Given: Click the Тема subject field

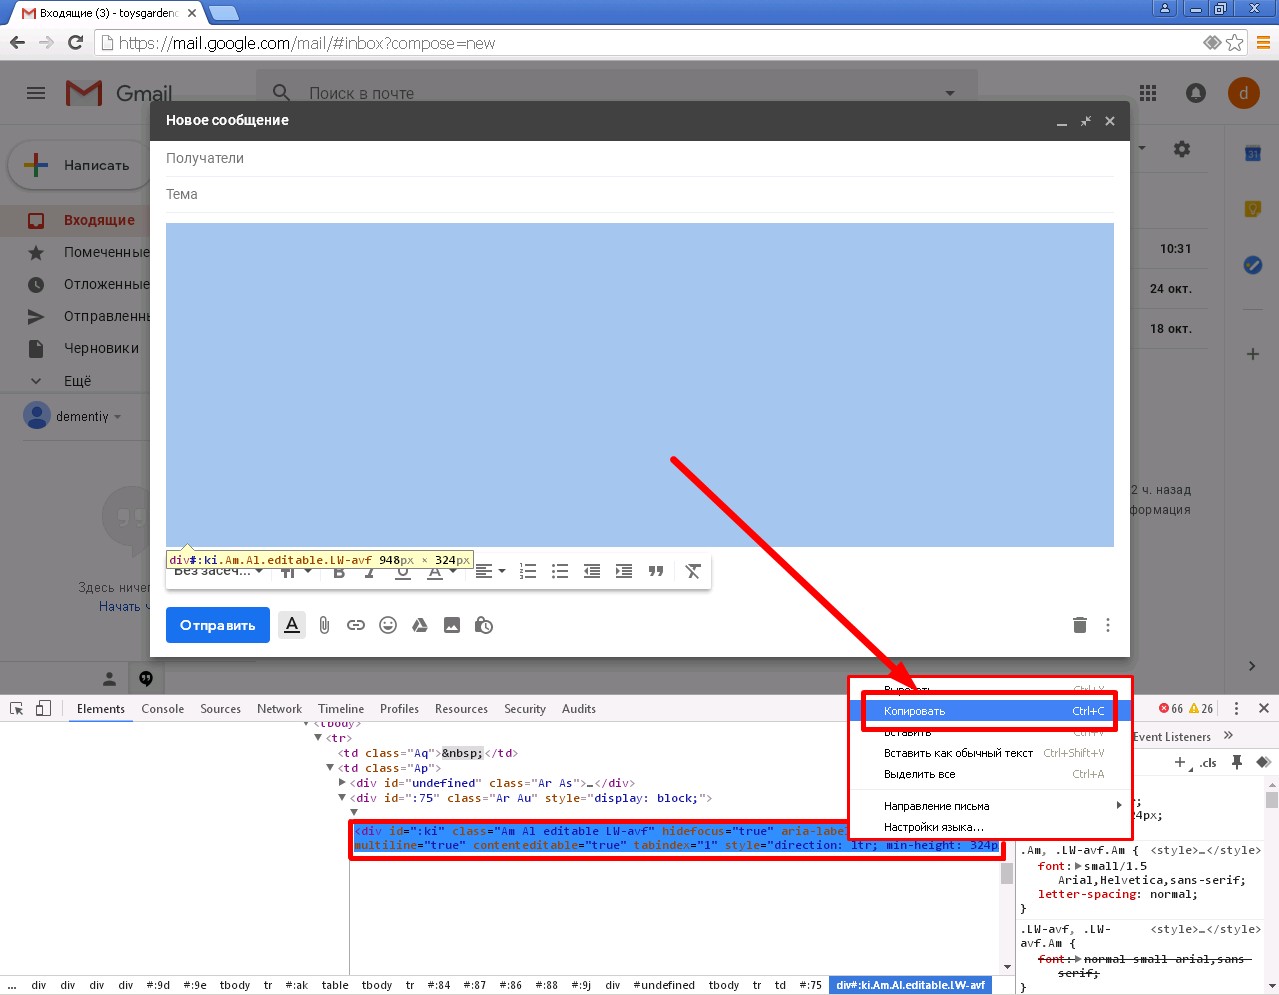Looking at the screenshot, I should coord(640,194).
